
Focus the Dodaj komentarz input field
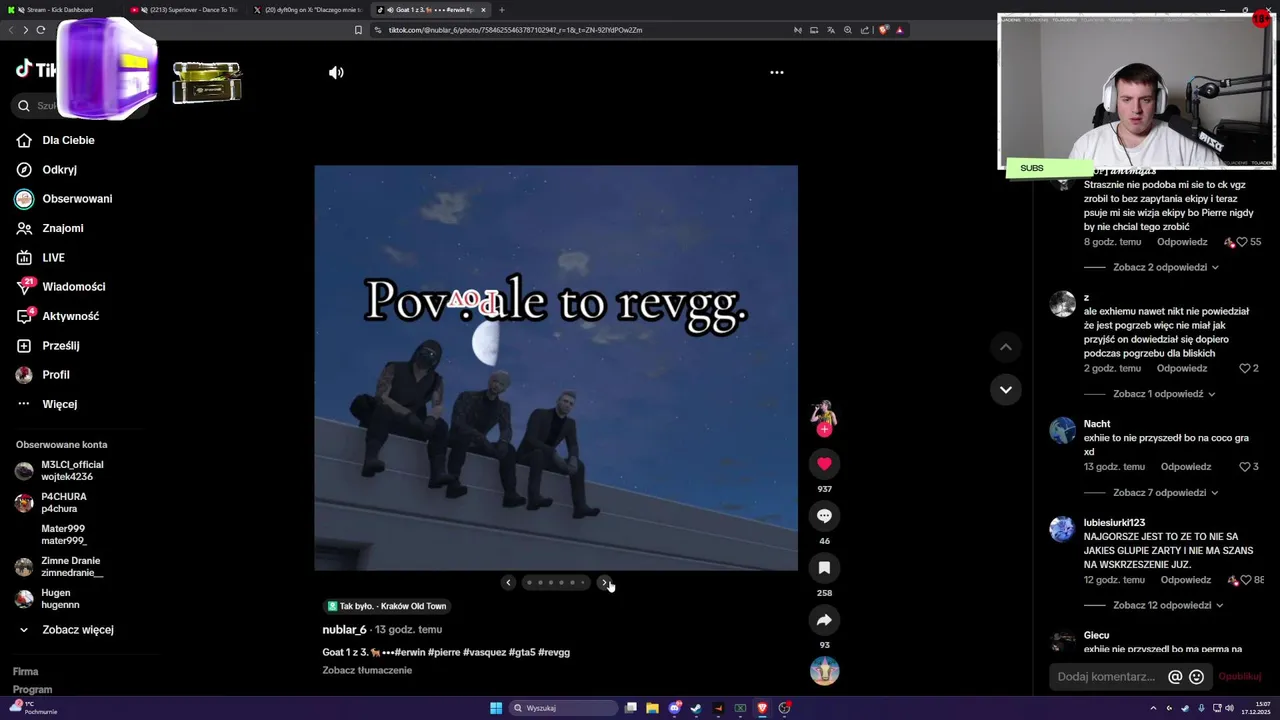(x=1107, y=677)
